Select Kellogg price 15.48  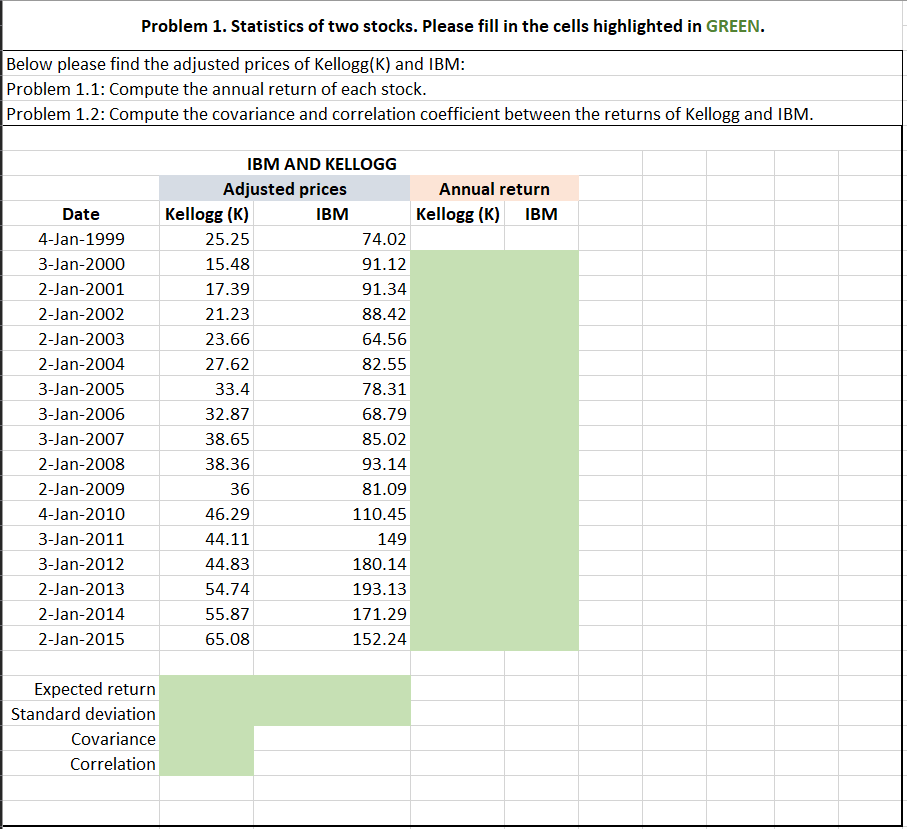point(207,263)
